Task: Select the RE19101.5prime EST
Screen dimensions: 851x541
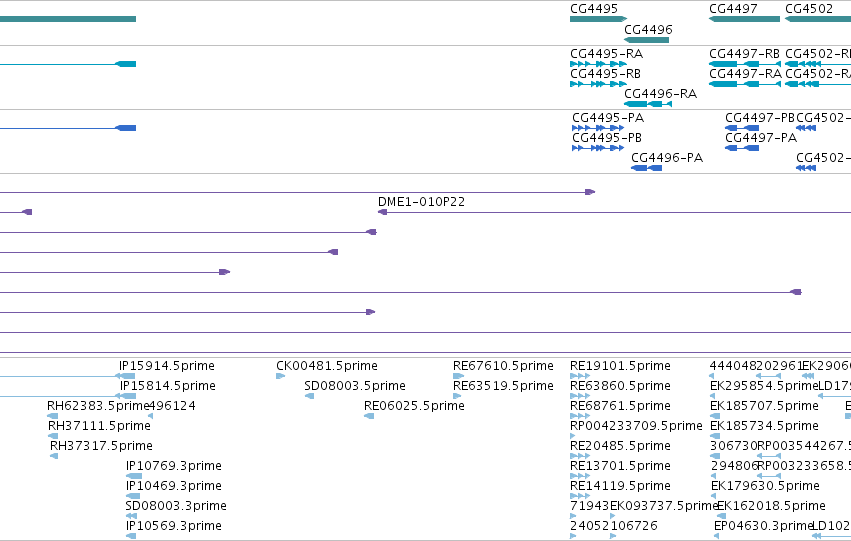Action: 580,376
